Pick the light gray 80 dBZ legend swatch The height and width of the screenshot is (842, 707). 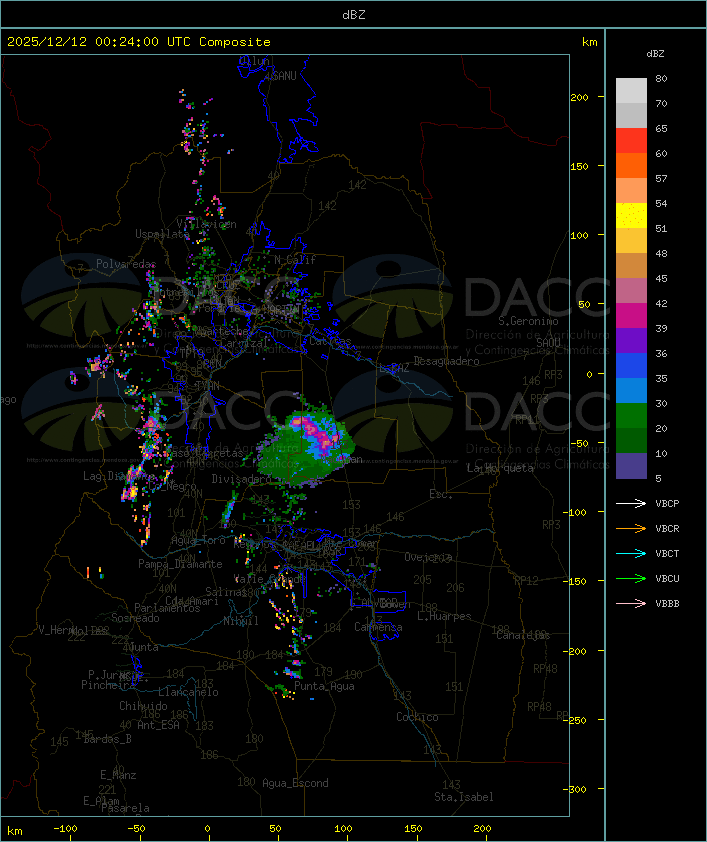631,91
